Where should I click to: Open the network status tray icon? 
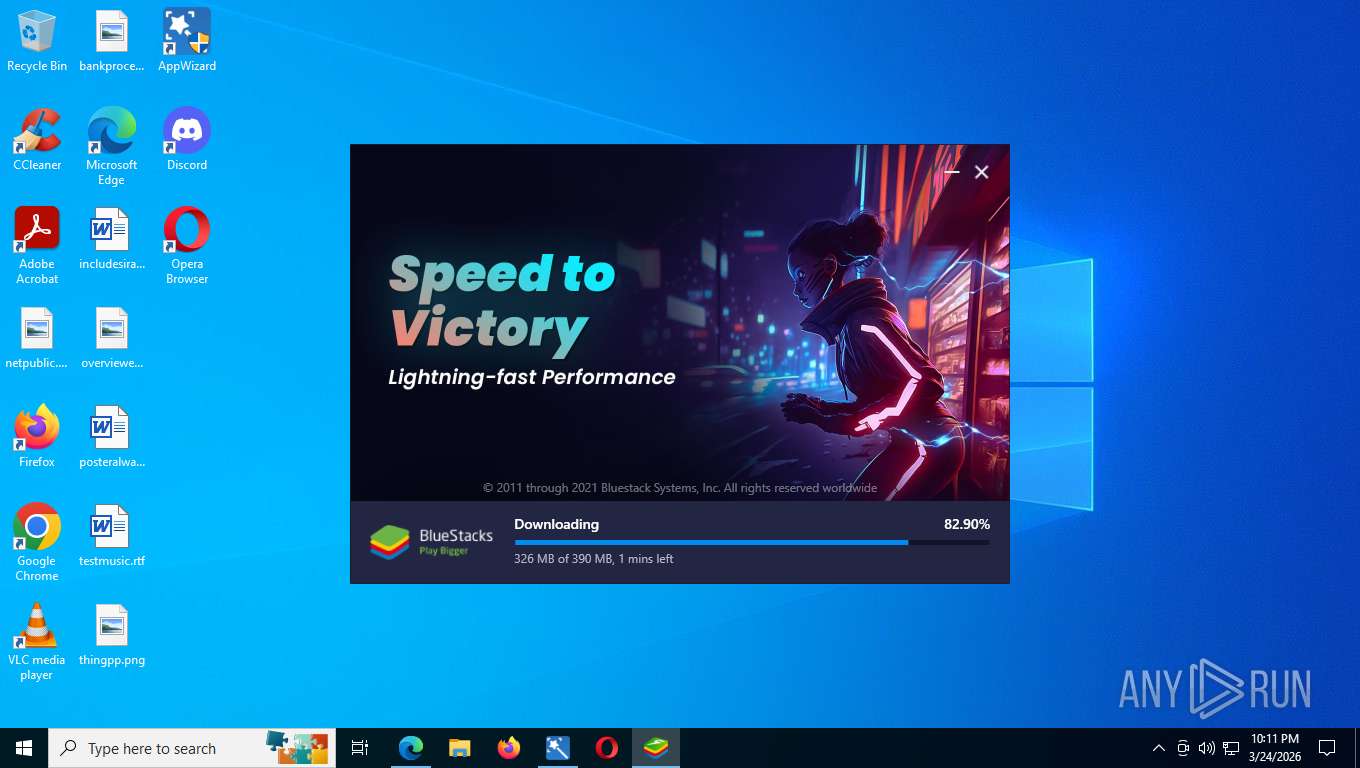pos(1231,748)
